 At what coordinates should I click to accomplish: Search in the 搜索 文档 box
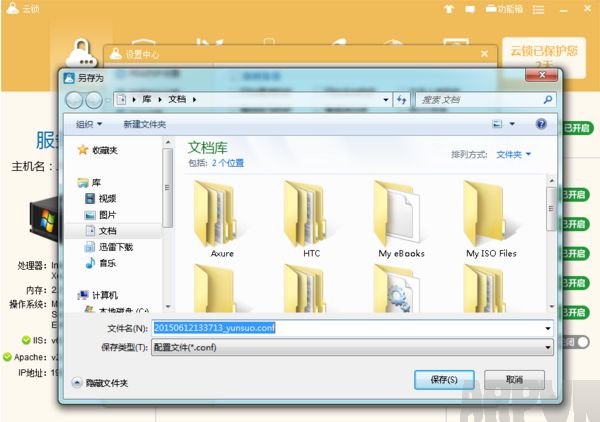(x=480, y=100)
